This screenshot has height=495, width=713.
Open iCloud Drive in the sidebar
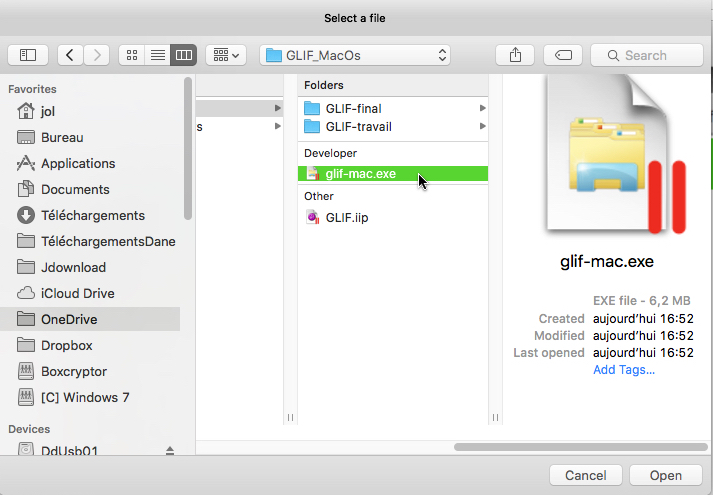[77, 293]
